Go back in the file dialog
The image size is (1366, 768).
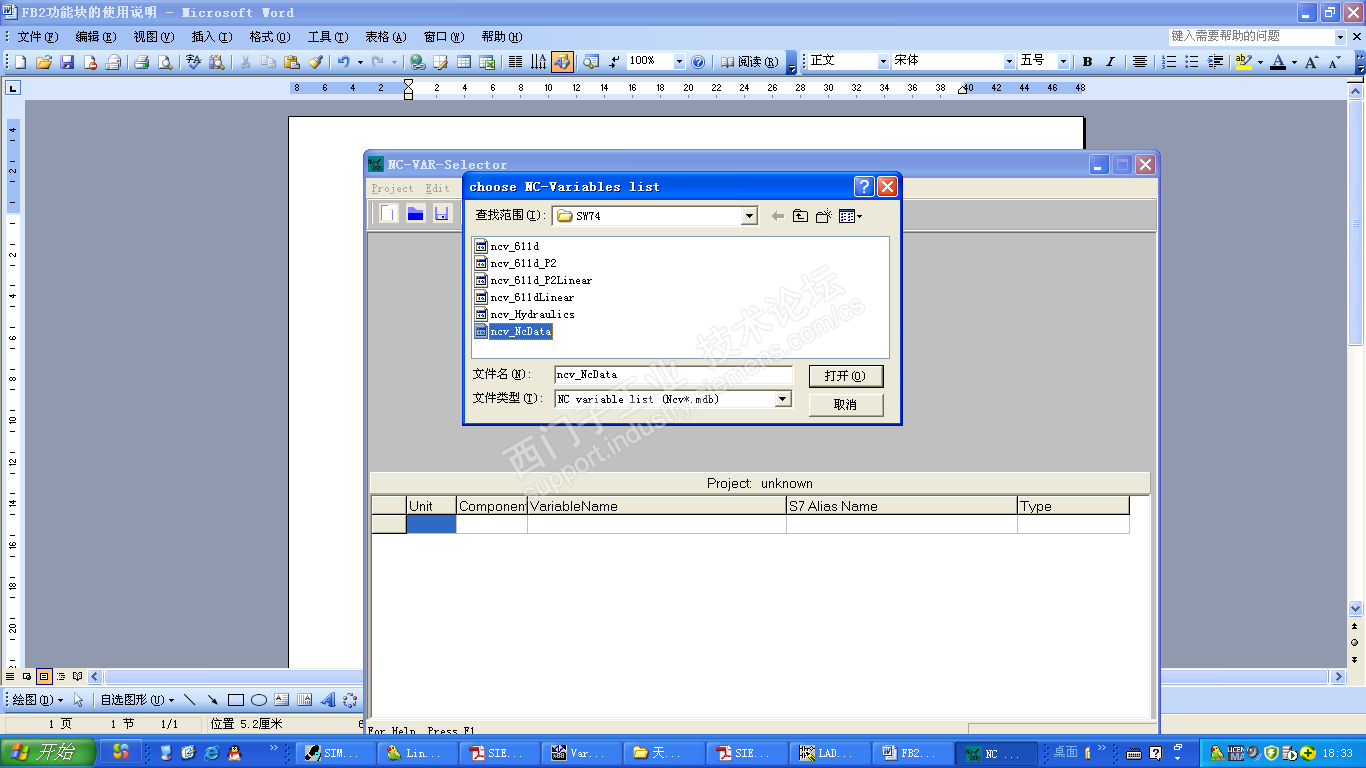(777, 216)
